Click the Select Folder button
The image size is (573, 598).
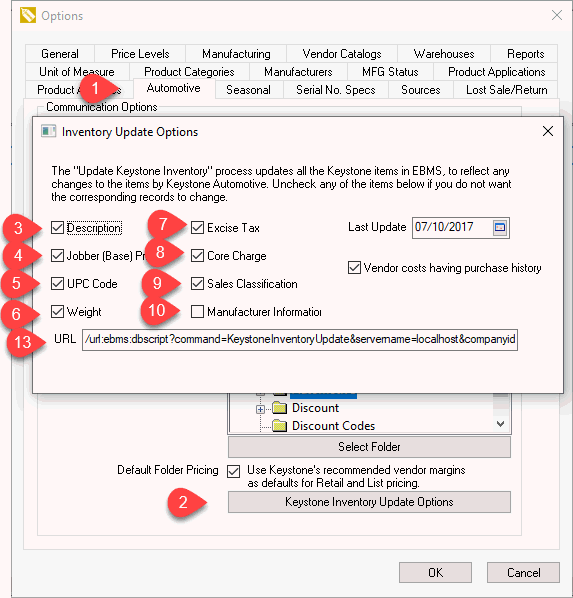click(369, 447)
